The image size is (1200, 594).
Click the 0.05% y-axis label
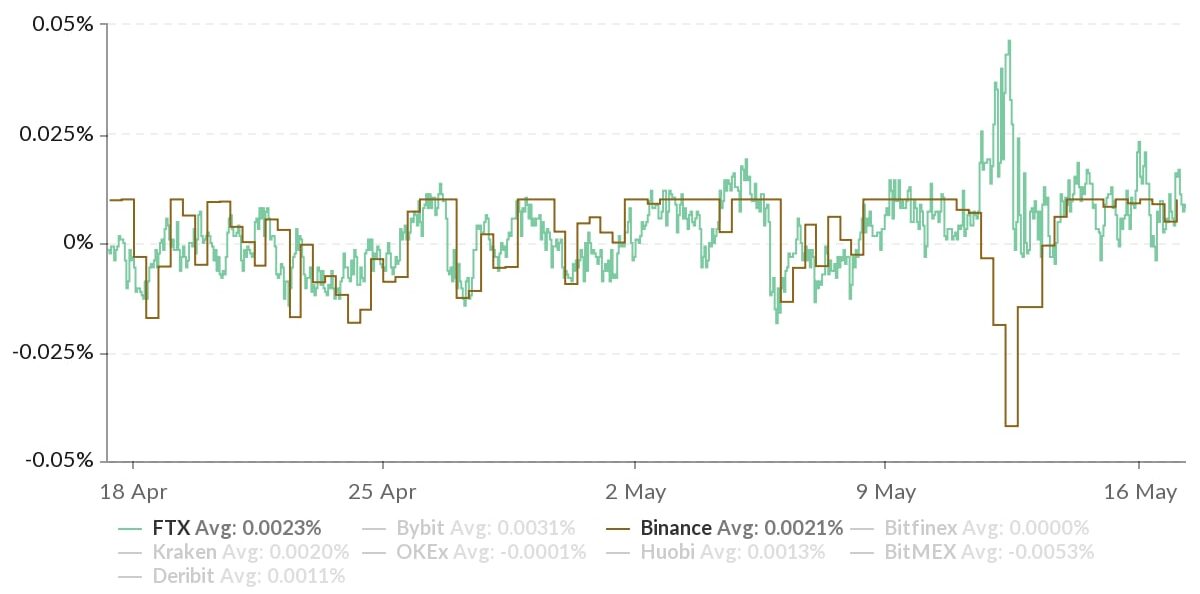click(x=63, y=25)
